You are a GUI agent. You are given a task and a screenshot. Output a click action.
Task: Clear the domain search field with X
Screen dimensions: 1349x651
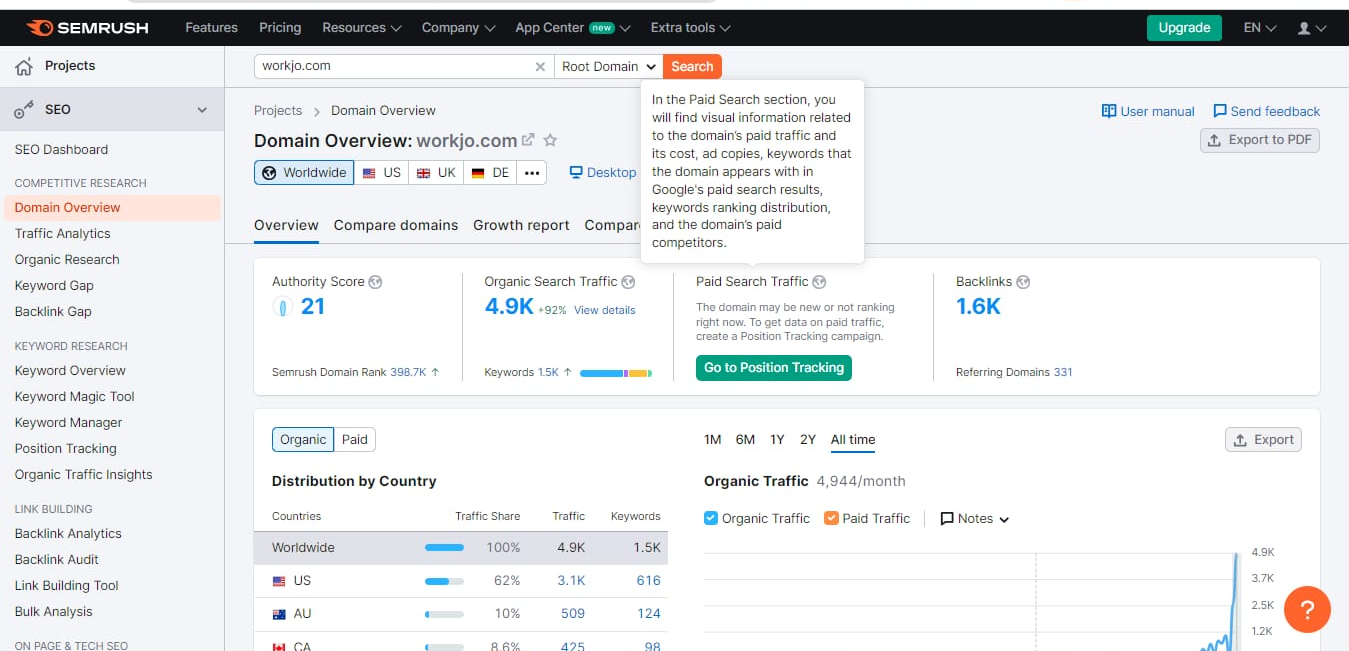pos(540,67)
